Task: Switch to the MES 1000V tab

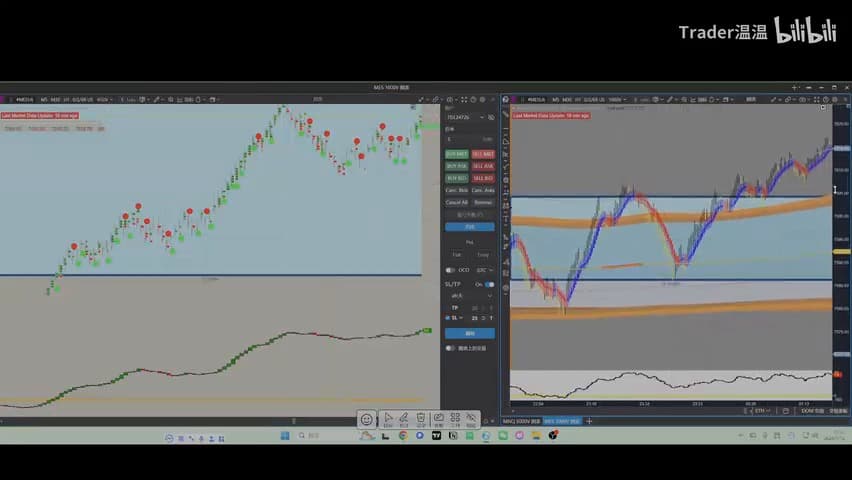Action: [562, 421]
